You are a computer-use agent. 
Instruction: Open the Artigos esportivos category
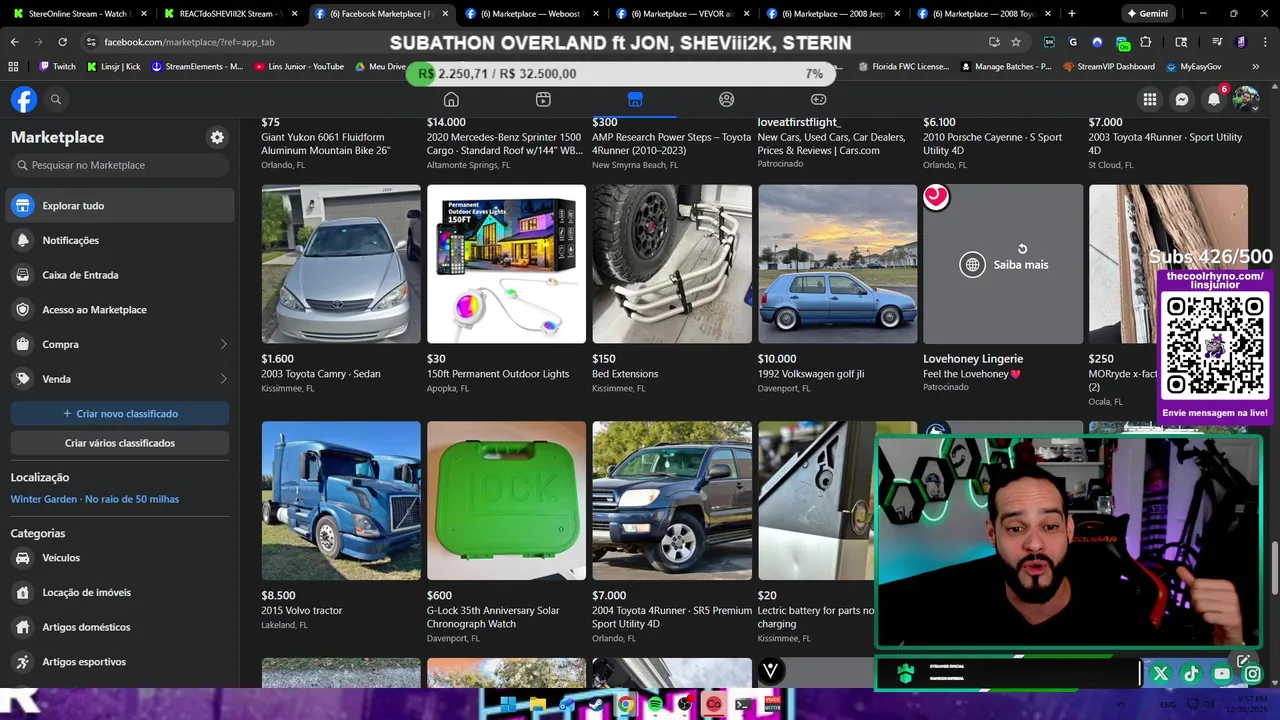(x=120, y=662)
